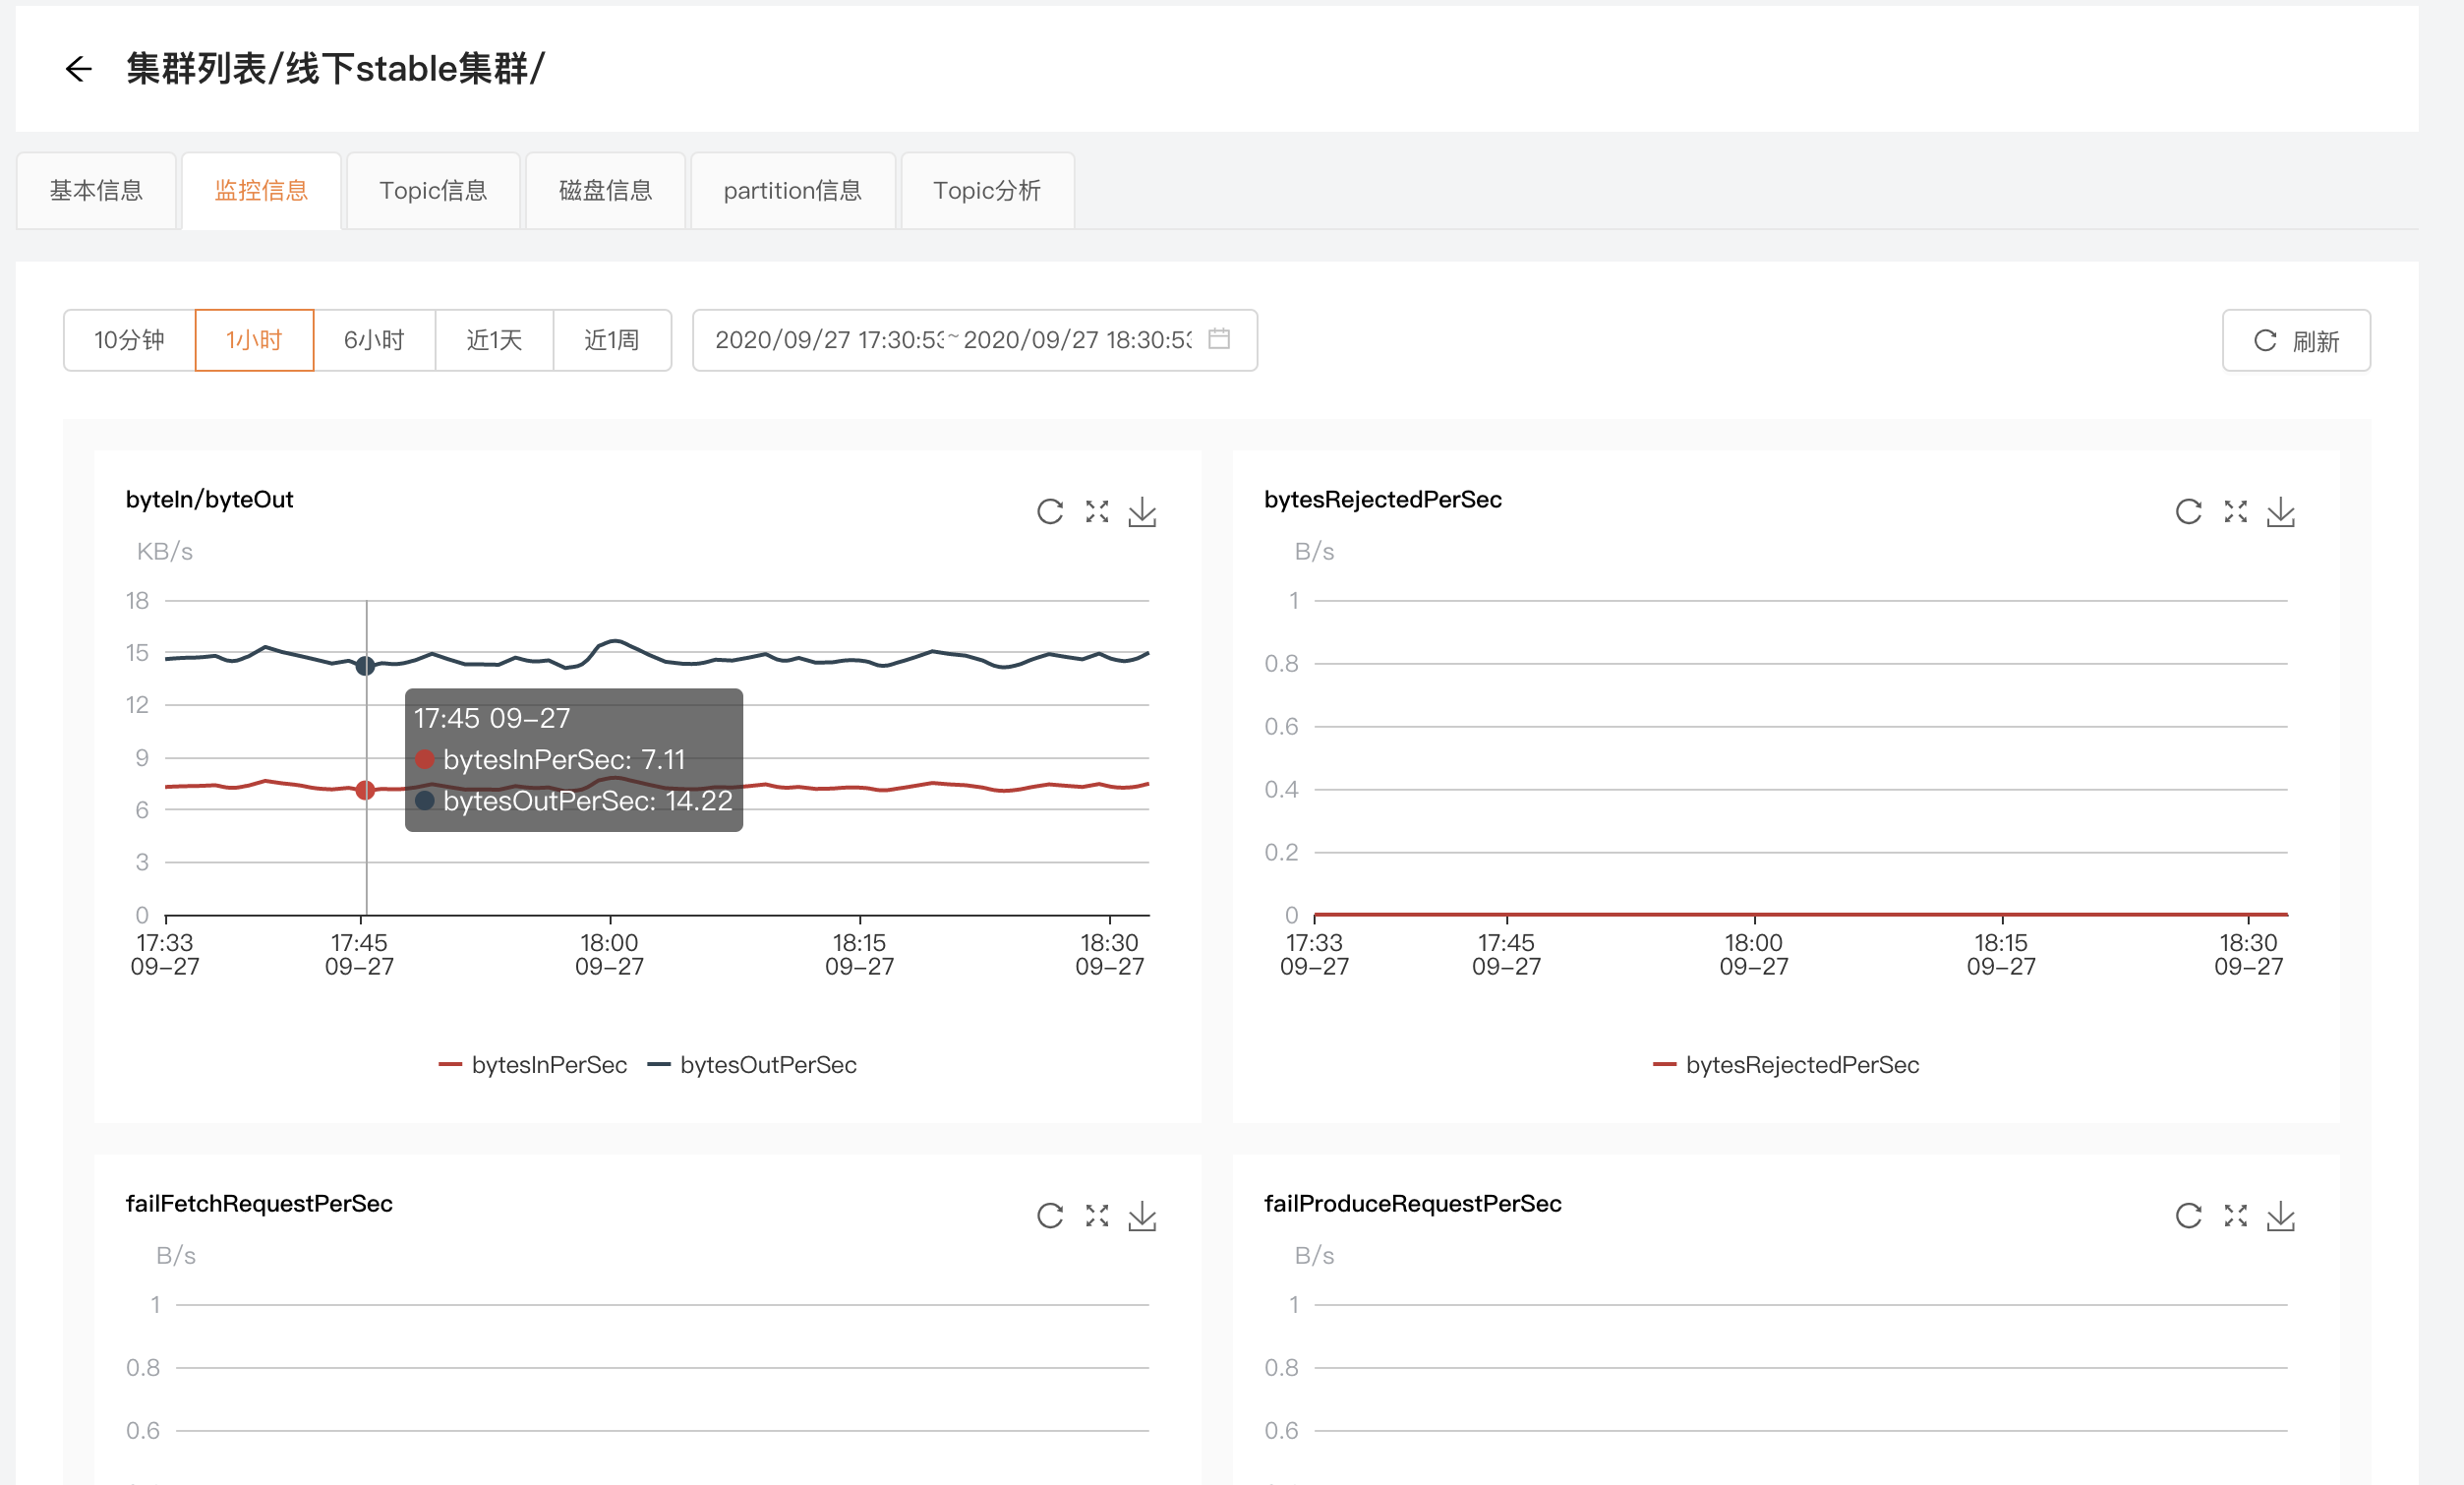Open the partition信息 tab
2464x1485 pixels.
pyautogui.click(x=792, y=191)
